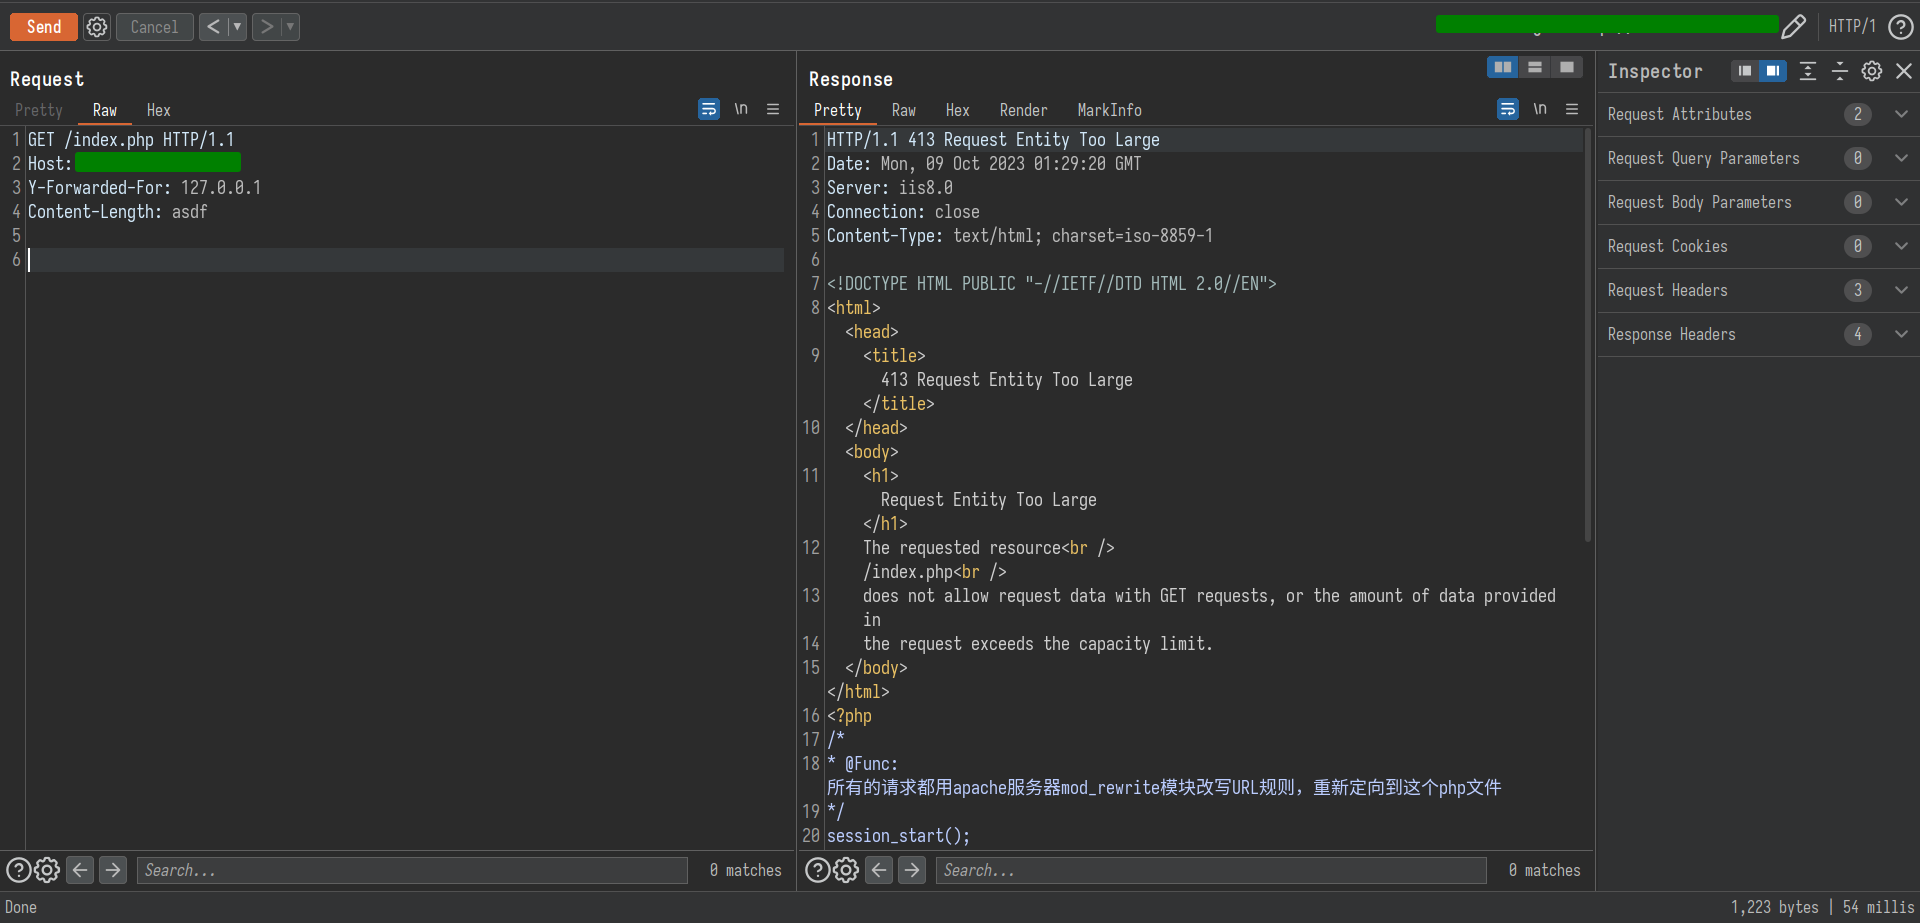Close the Inspector panel

[1904, 71]
